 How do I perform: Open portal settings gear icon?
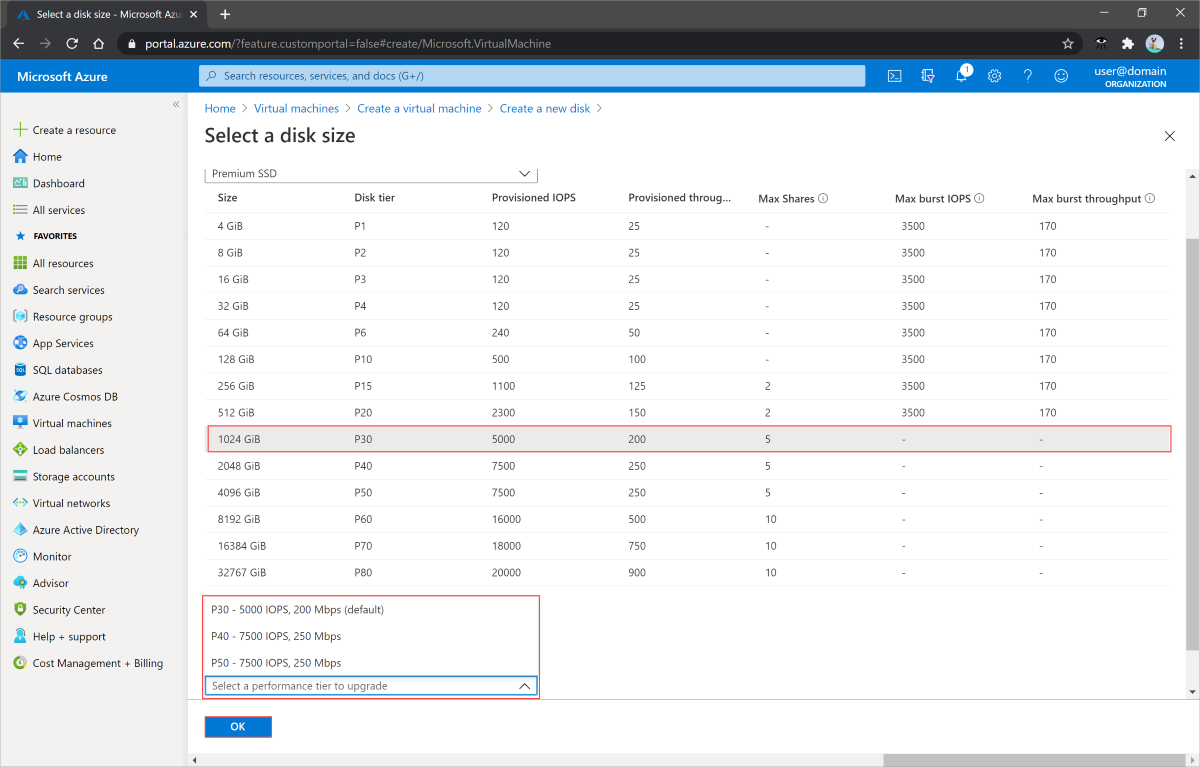click(994, 76)
